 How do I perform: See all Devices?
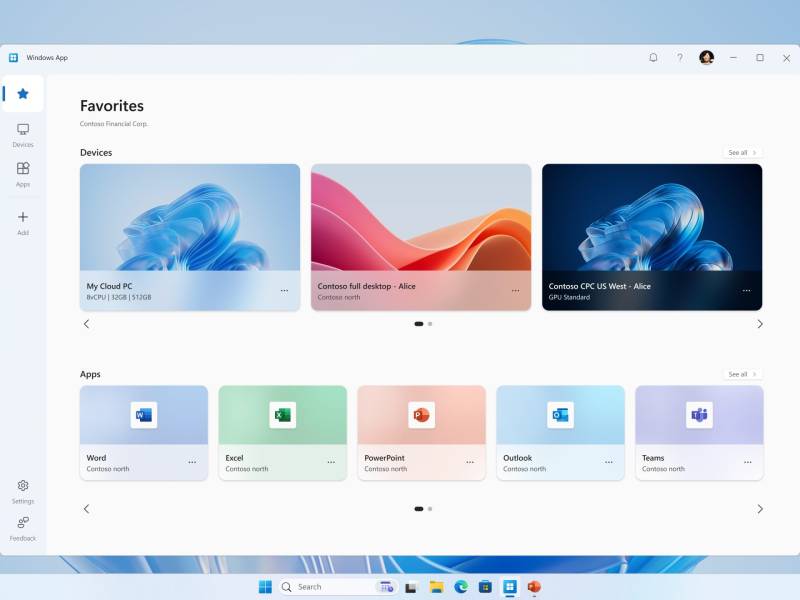click(x=742, y=153)
